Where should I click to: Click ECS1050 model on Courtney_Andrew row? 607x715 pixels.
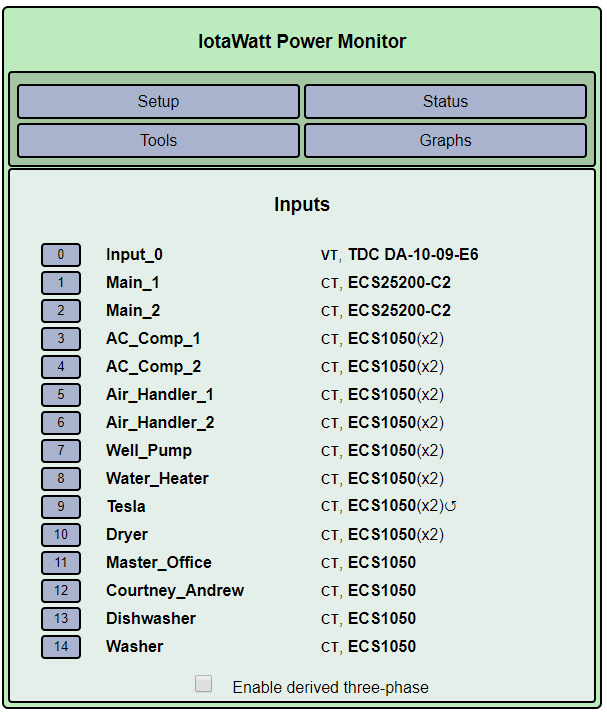[x=382, y=591]
